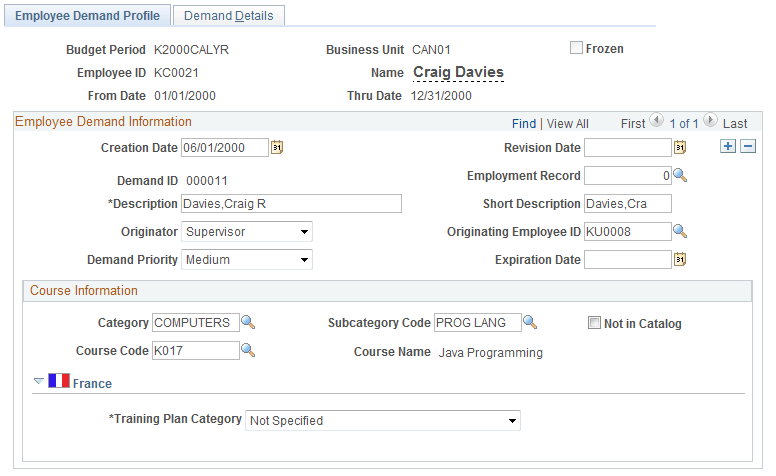Viewport: 776px width, 476px height.
Task: Look up Originating Employee ID
Action: (680, 231)
